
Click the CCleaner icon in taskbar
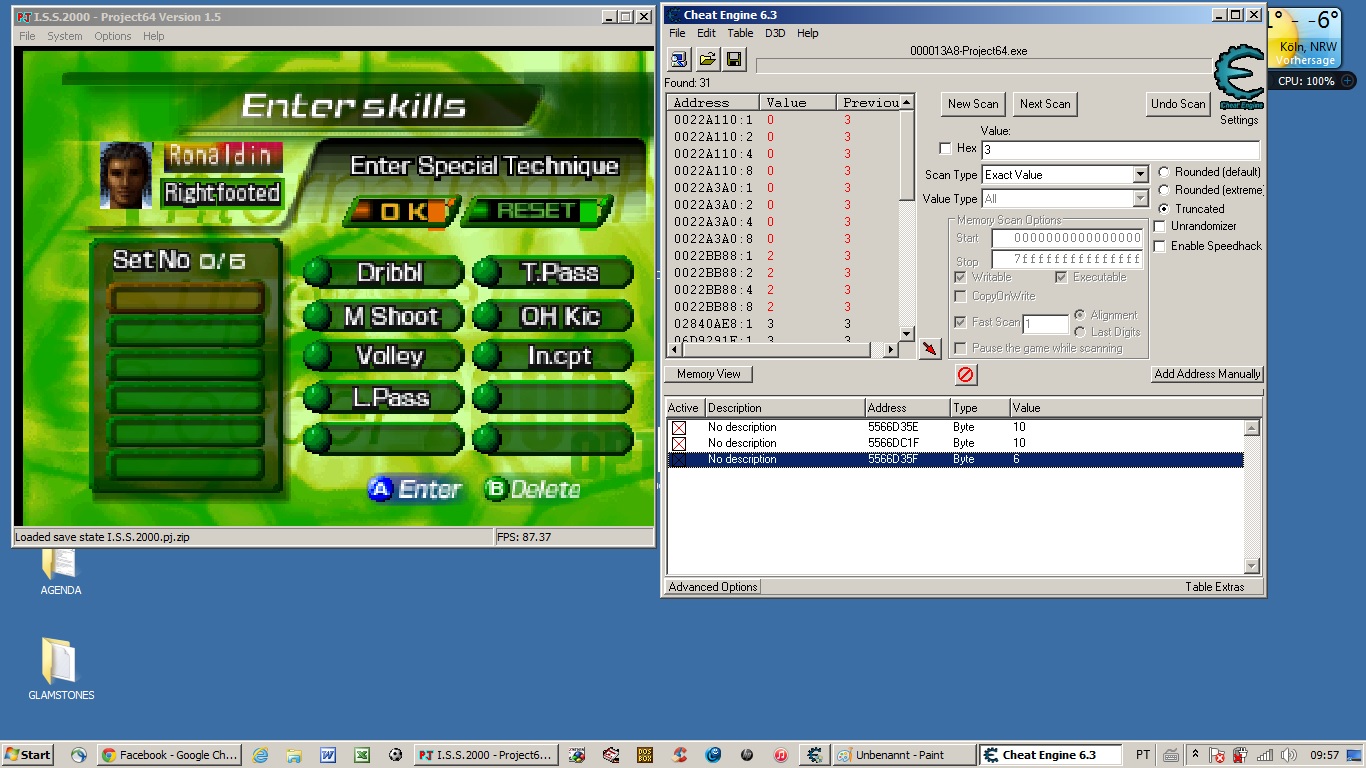click(679, 755)
